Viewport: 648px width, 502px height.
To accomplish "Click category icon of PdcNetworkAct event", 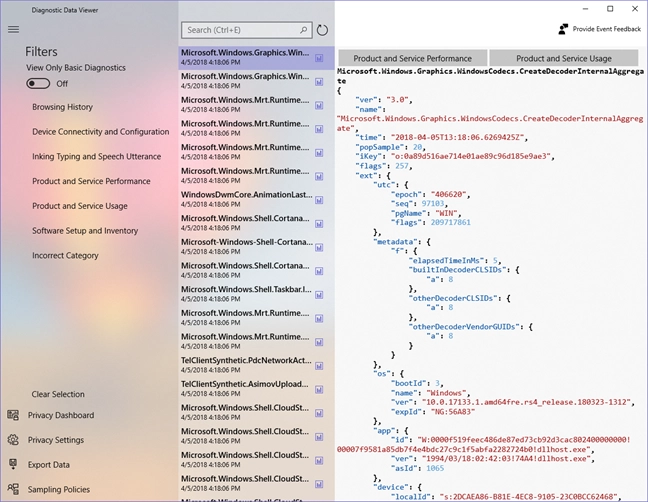I will (319, 366).
